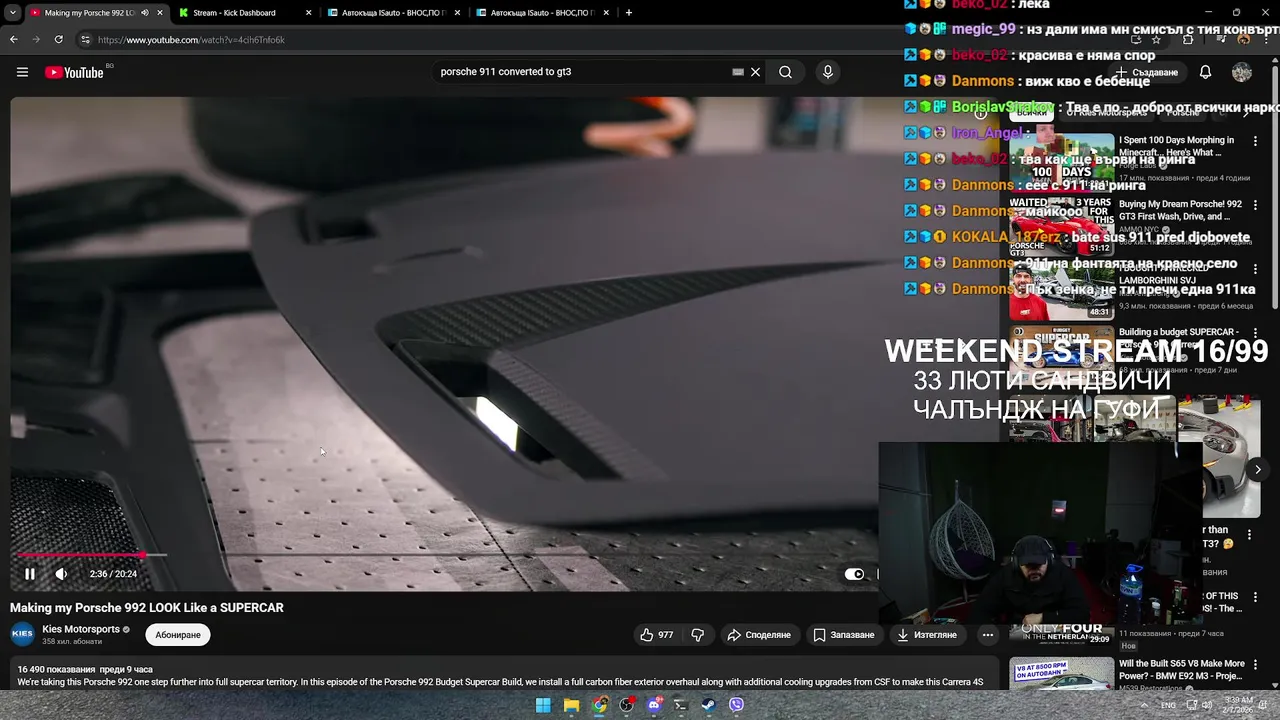Open the three-dot more actions under the video
This screenshot has height=720, width=1280.
tap(988, 635)
